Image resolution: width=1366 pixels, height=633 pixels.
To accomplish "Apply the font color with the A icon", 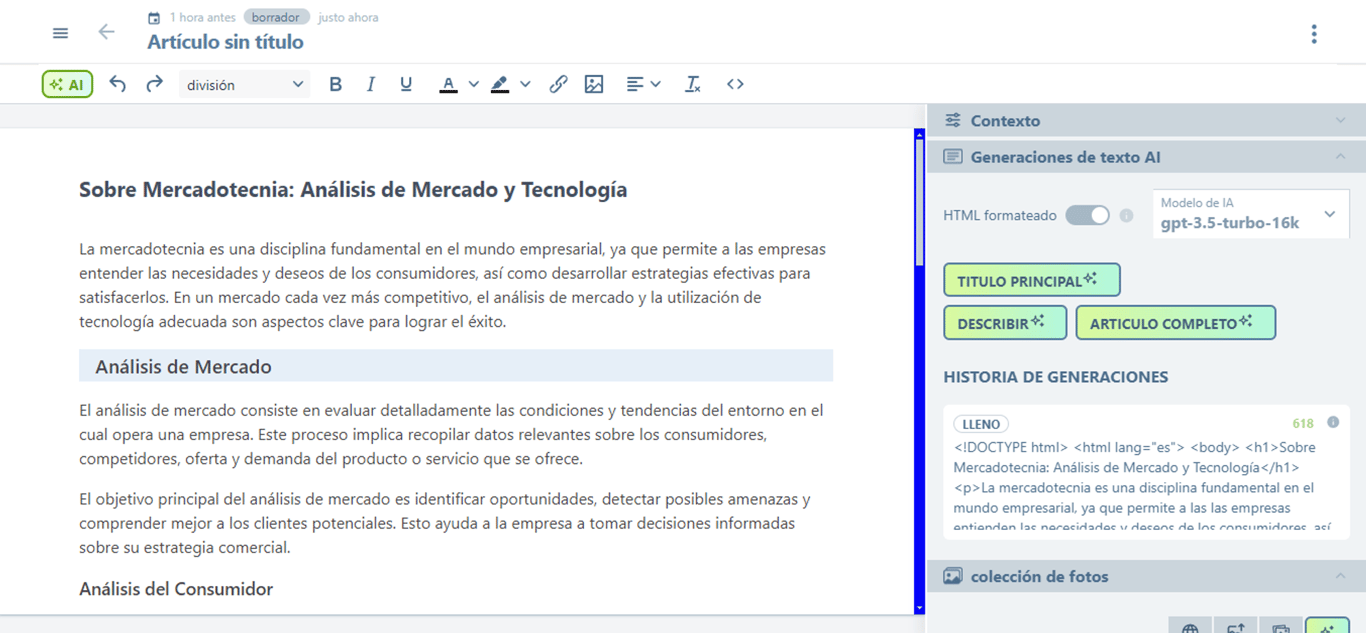I will pos(449,85).
